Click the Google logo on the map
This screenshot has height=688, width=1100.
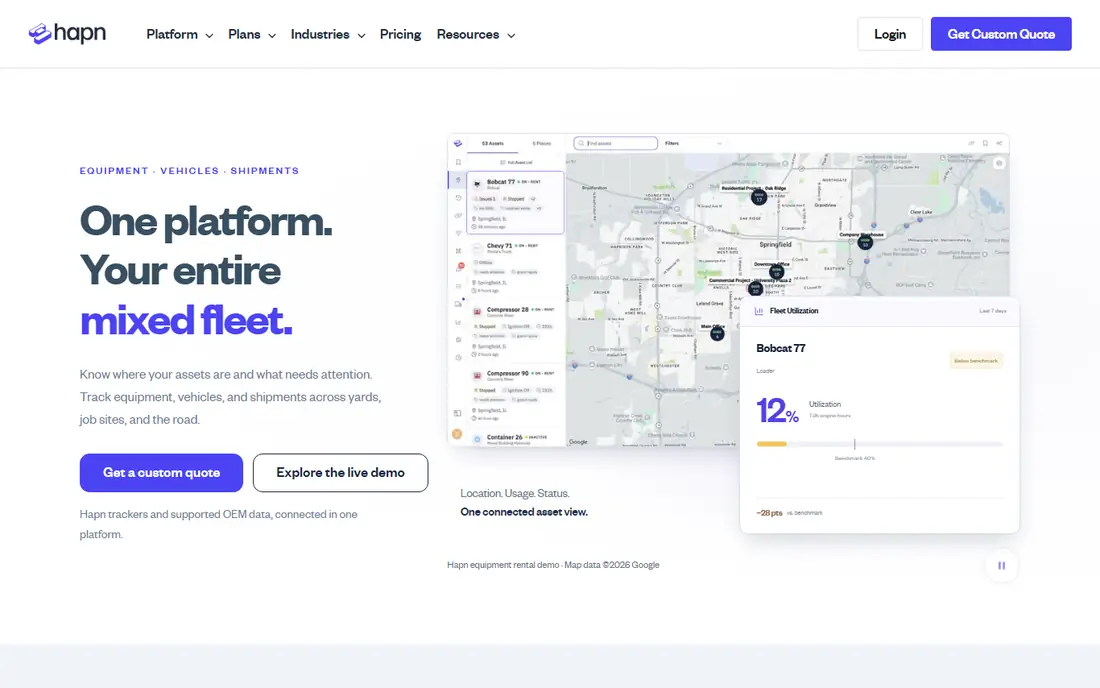[x=578, y=442]
